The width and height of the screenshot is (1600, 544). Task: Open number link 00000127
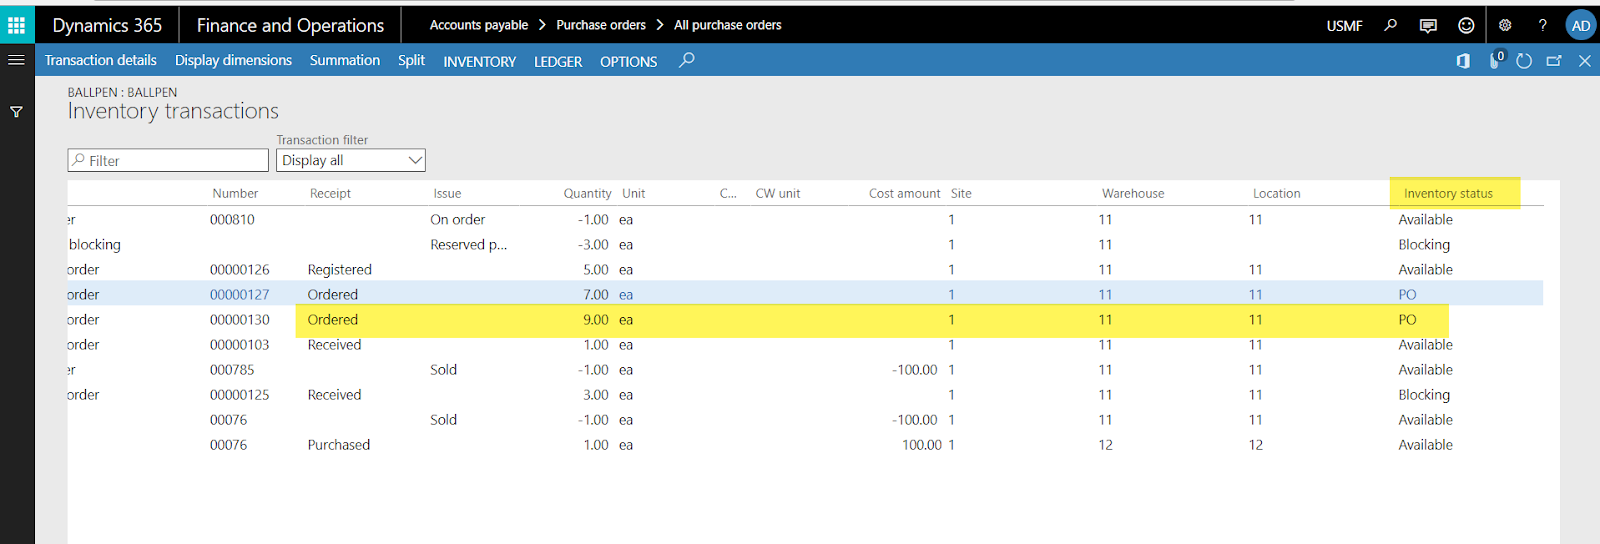point(240,294)
